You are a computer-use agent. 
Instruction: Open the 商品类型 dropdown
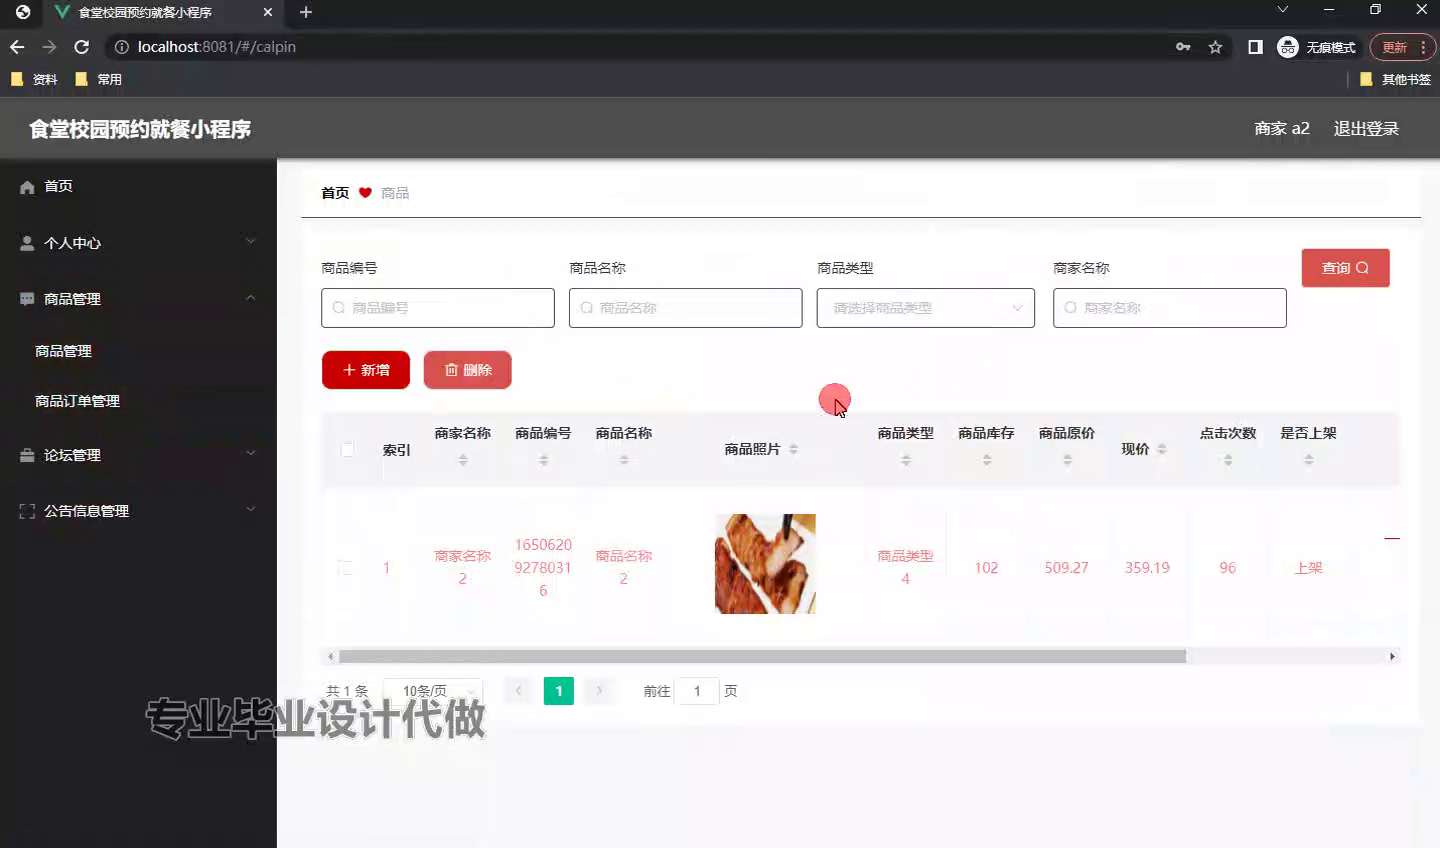[x=926, y=308]
